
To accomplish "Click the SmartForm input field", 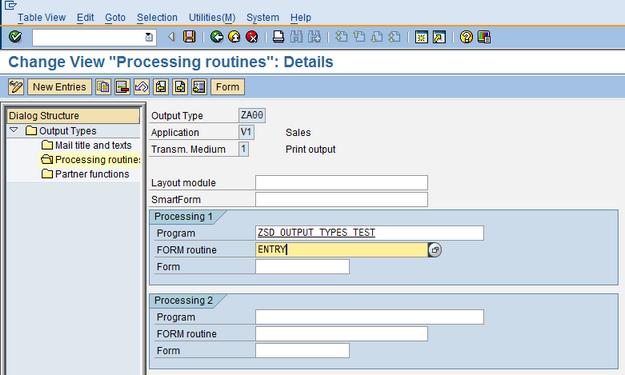I will [x=342, y=199].
